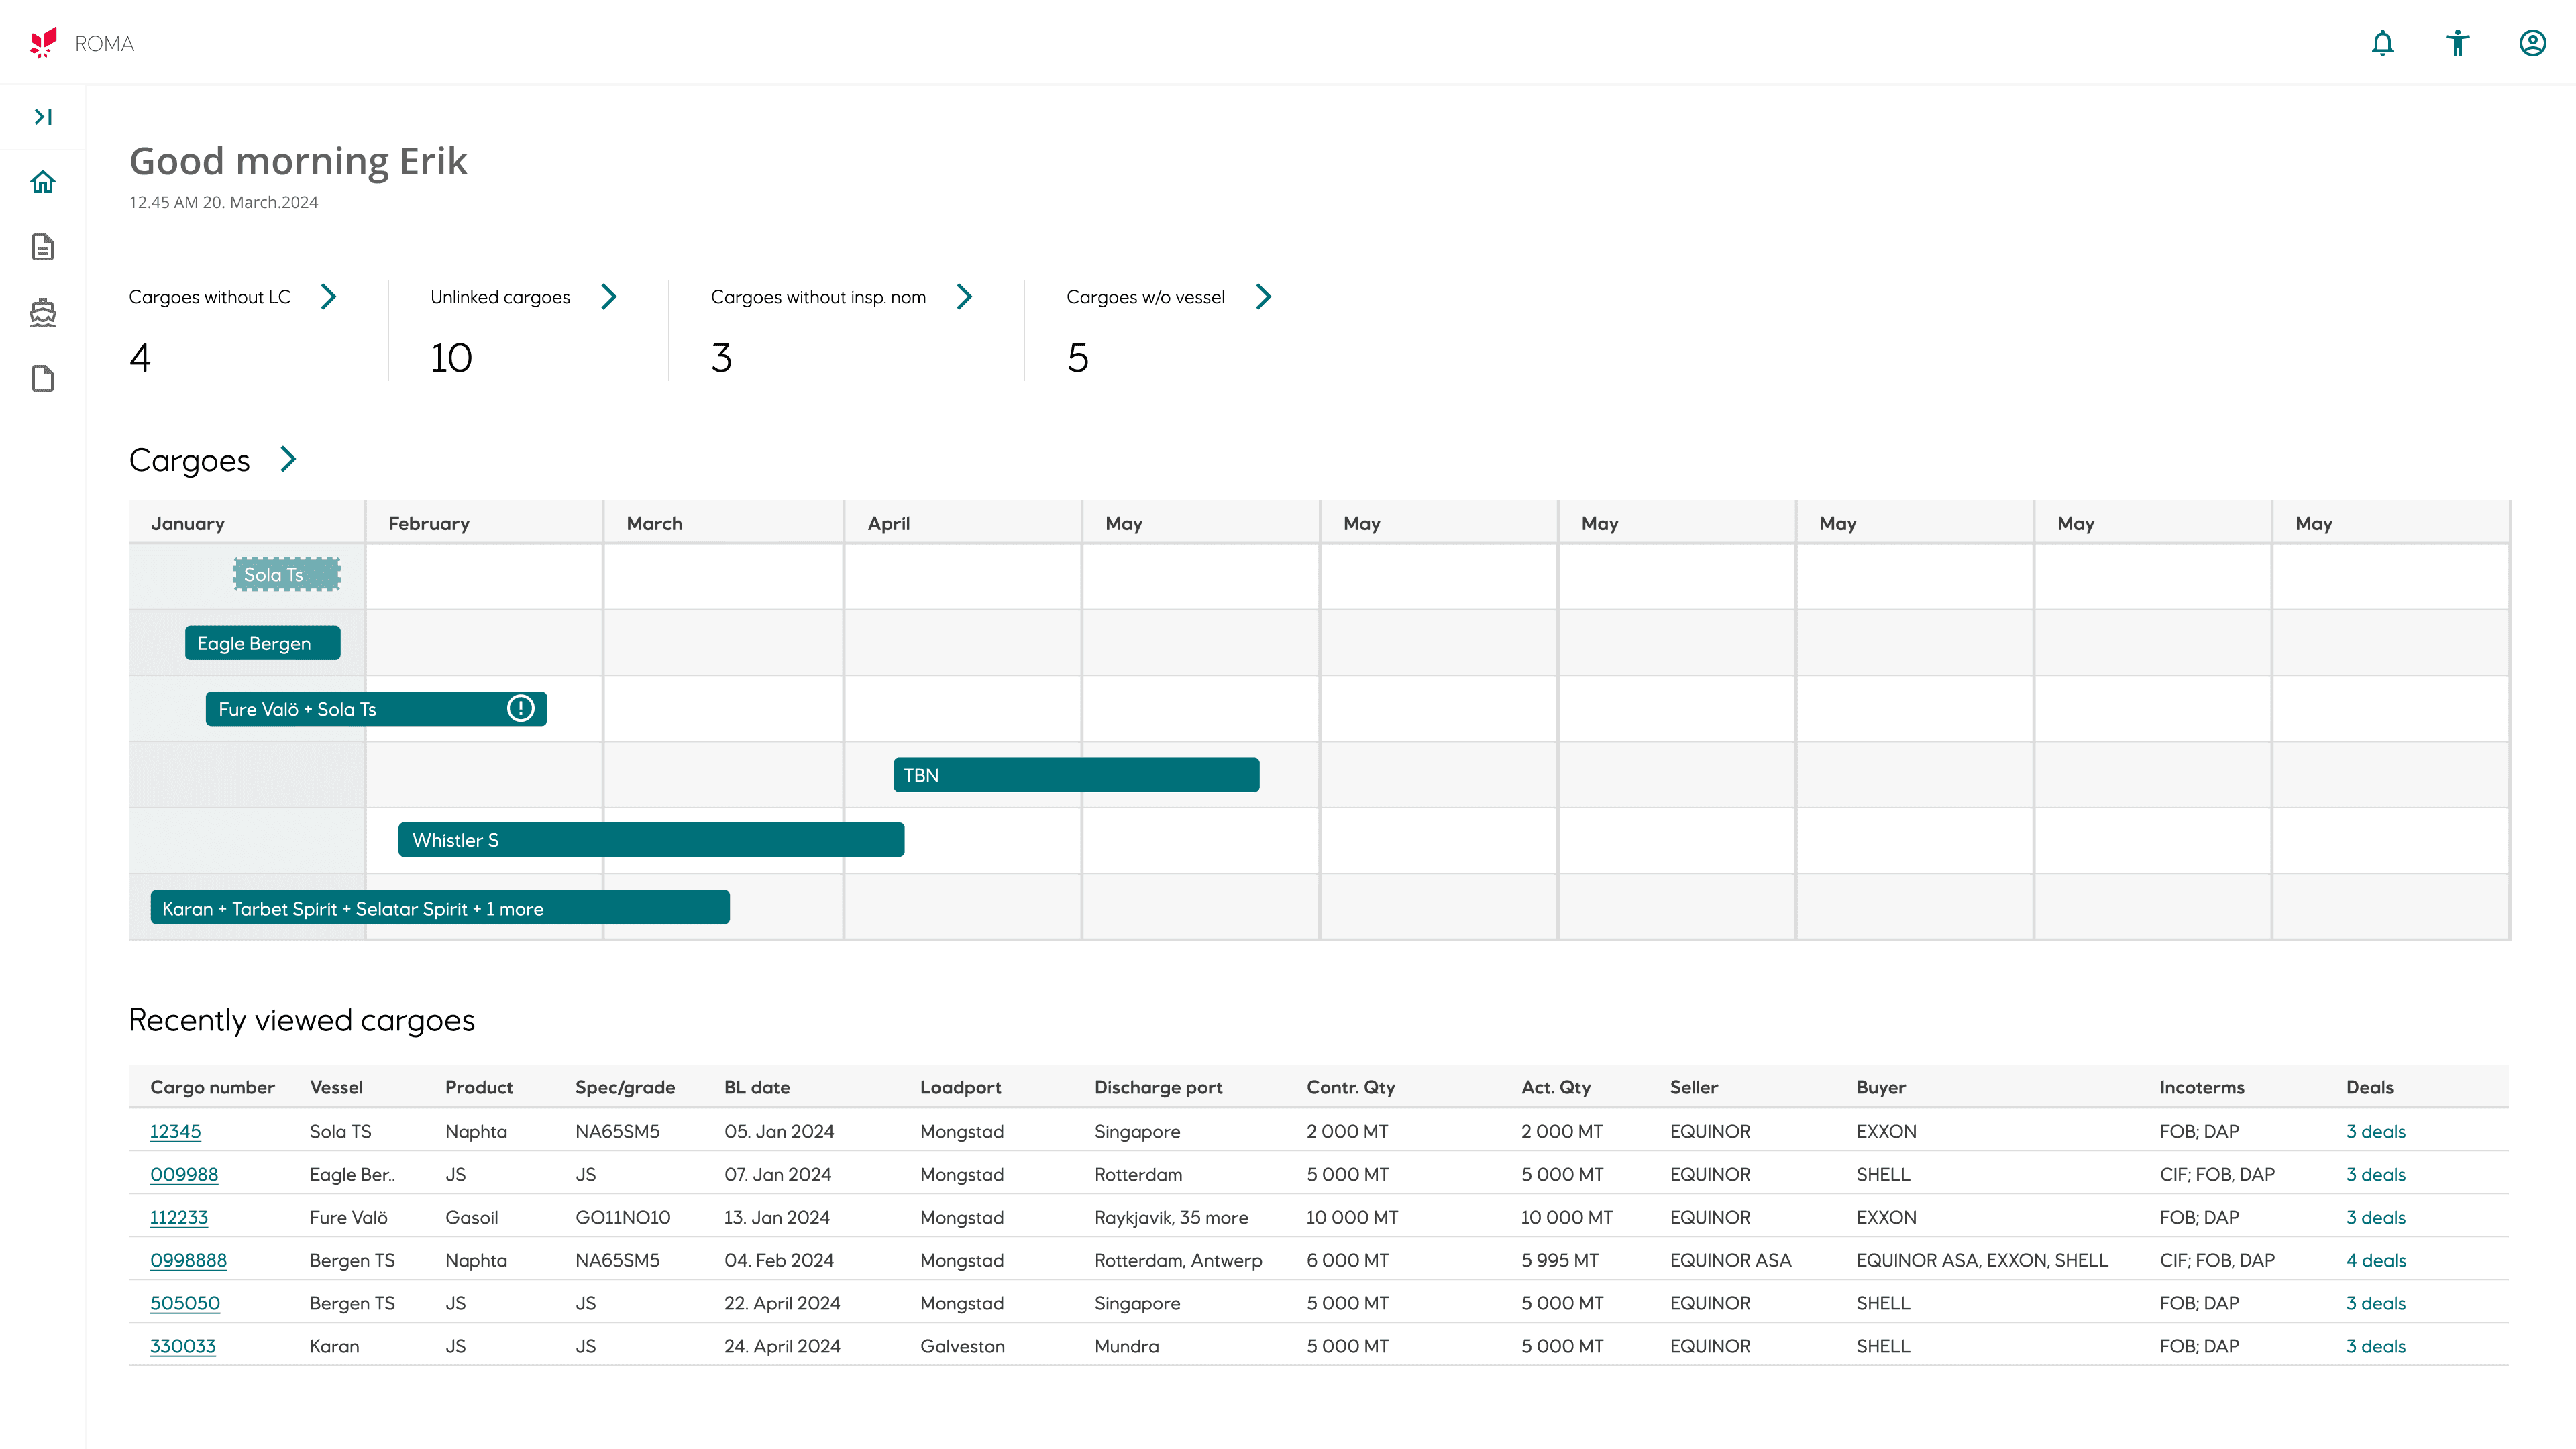Open Cargoes without insp. nom arrow

point(964,297)
